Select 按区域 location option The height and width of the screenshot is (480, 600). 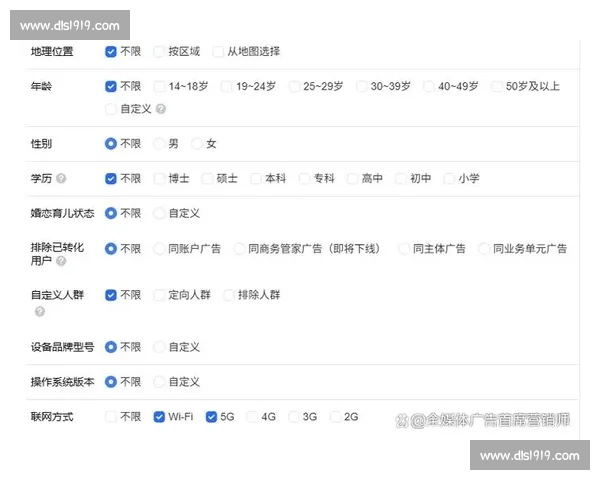point(159,52)
